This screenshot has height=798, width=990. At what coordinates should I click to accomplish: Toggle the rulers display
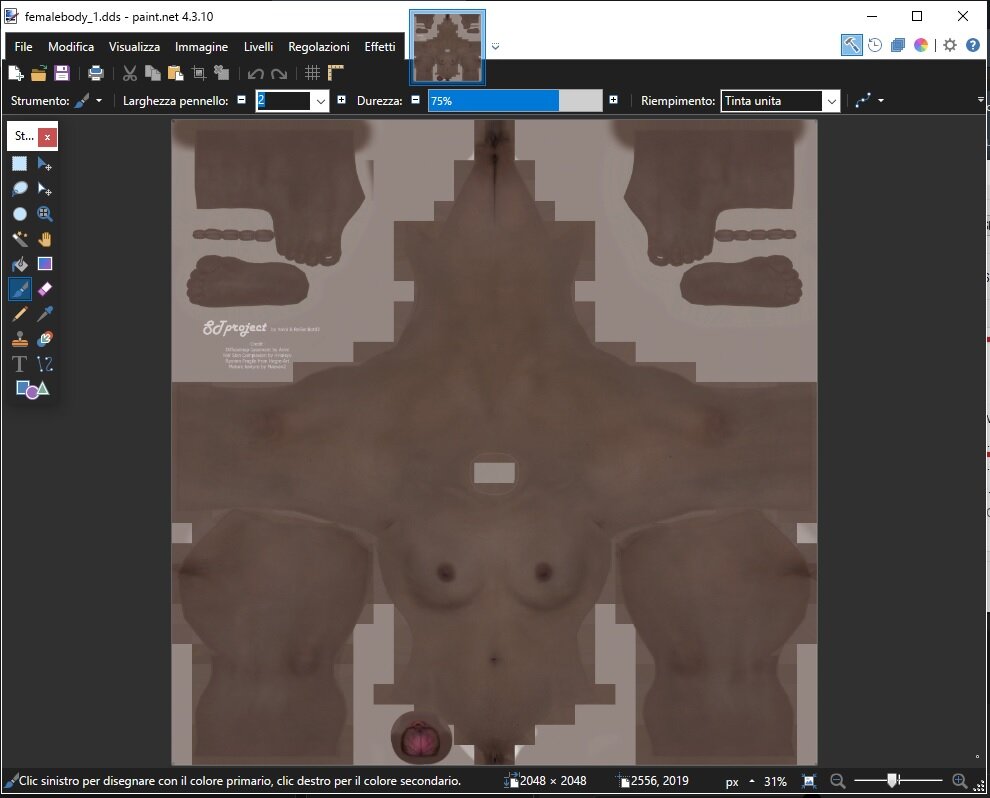click(x=335, y=73)
